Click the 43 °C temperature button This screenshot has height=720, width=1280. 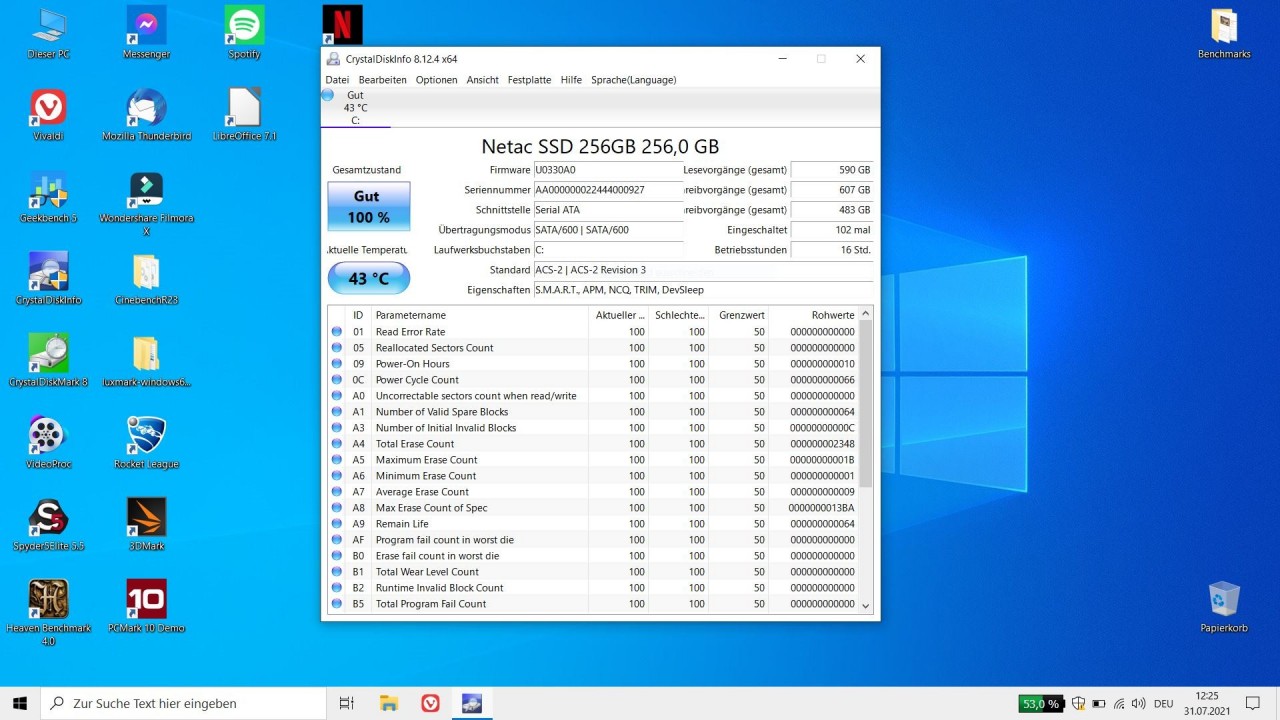tap(368, 278)
